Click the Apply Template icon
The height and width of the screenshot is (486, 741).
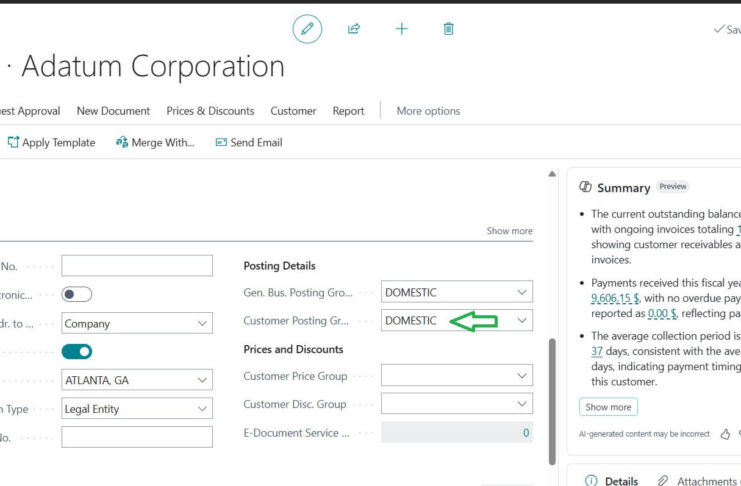[13, 142]
